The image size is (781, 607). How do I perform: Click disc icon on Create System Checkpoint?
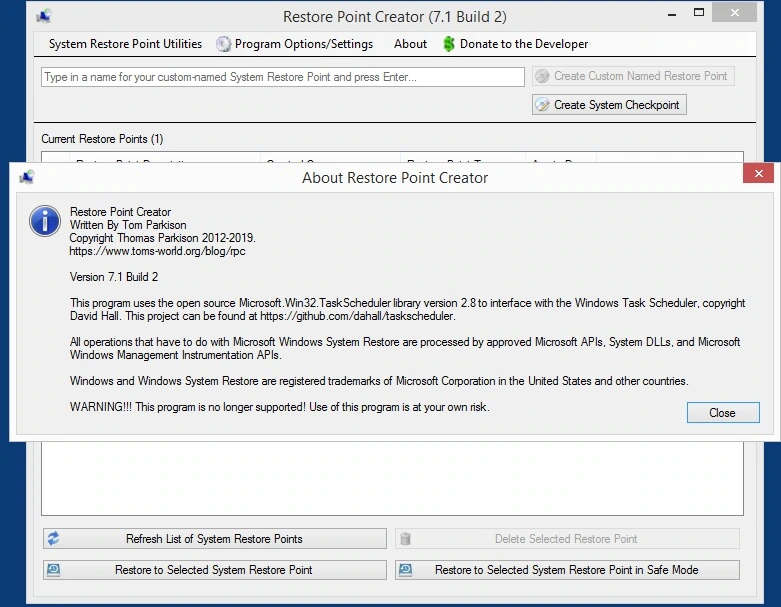pyautogui.click(x=542, y=105)
